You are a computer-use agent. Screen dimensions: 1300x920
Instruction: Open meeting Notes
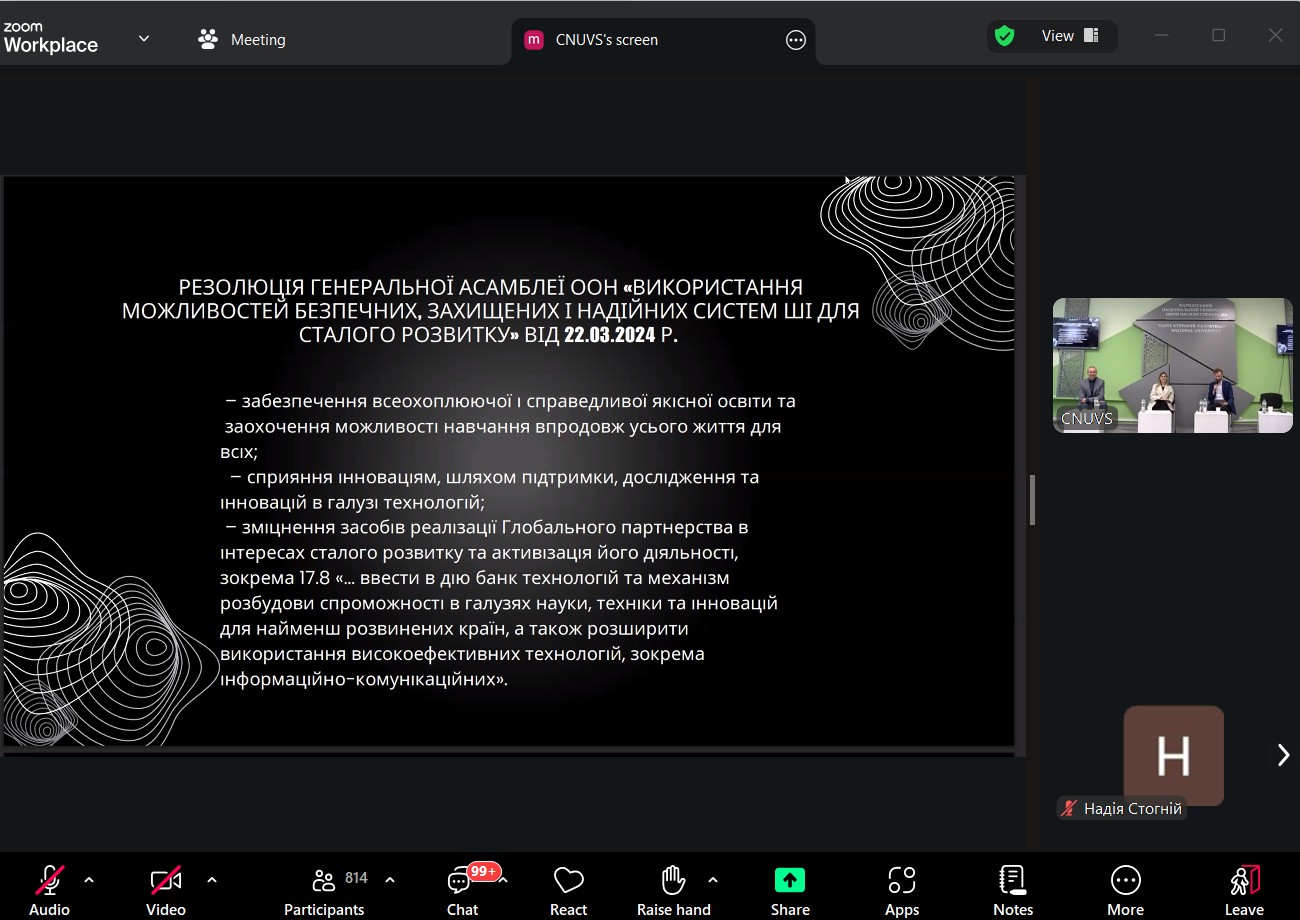click(1012, 888)
